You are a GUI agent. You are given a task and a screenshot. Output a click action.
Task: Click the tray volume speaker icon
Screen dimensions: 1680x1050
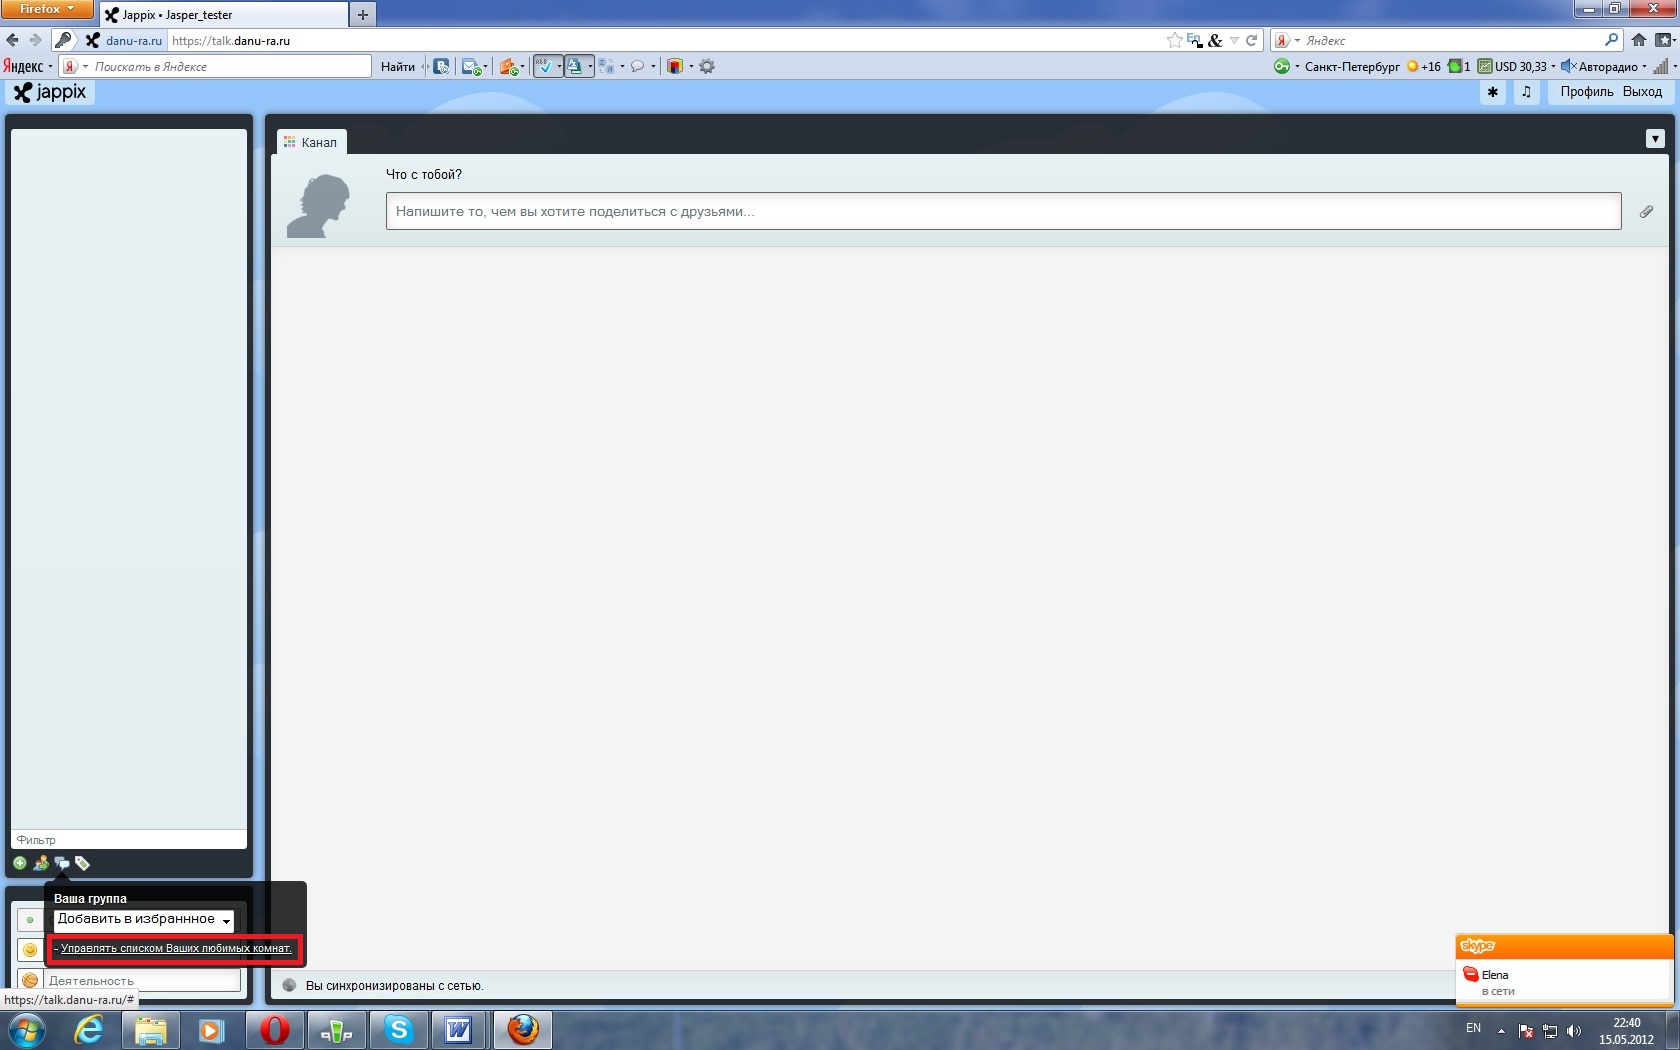1574,1031
